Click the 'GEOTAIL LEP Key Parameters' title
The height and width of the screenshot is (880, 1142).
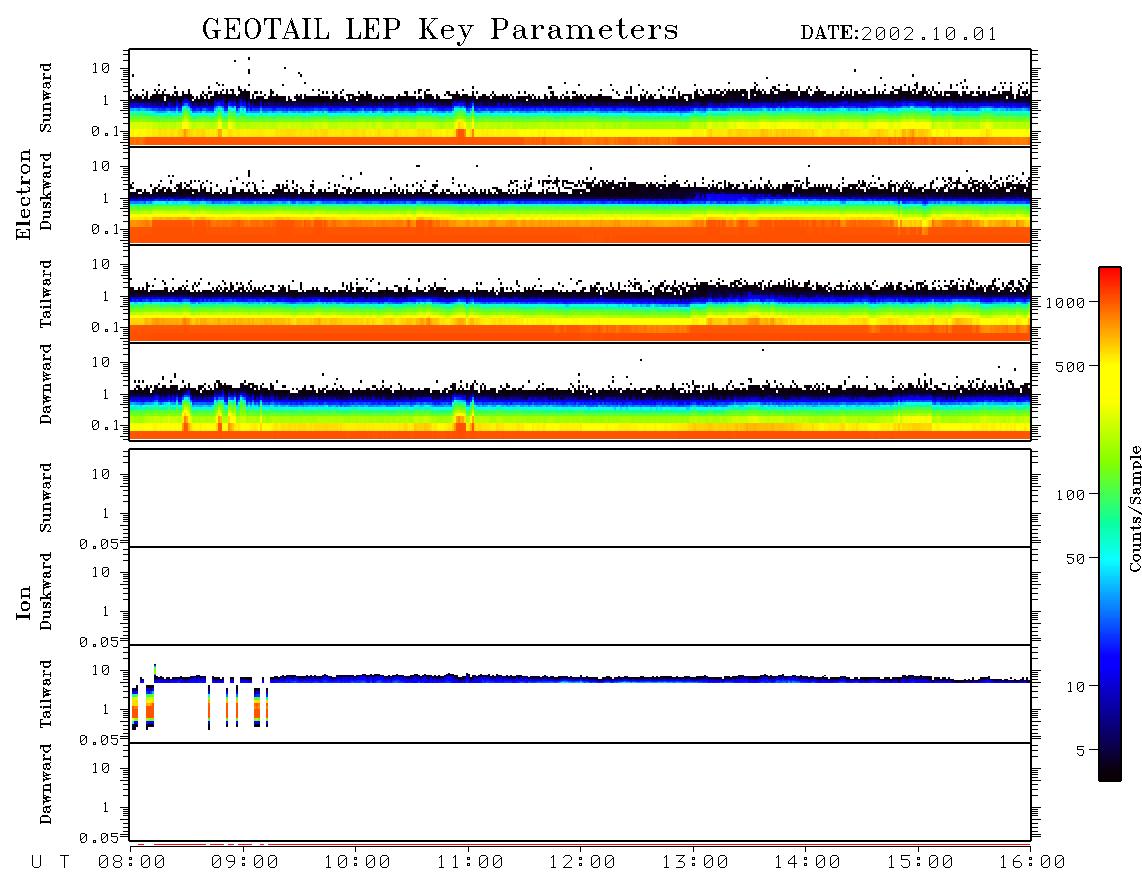click(x=440, y=30)
